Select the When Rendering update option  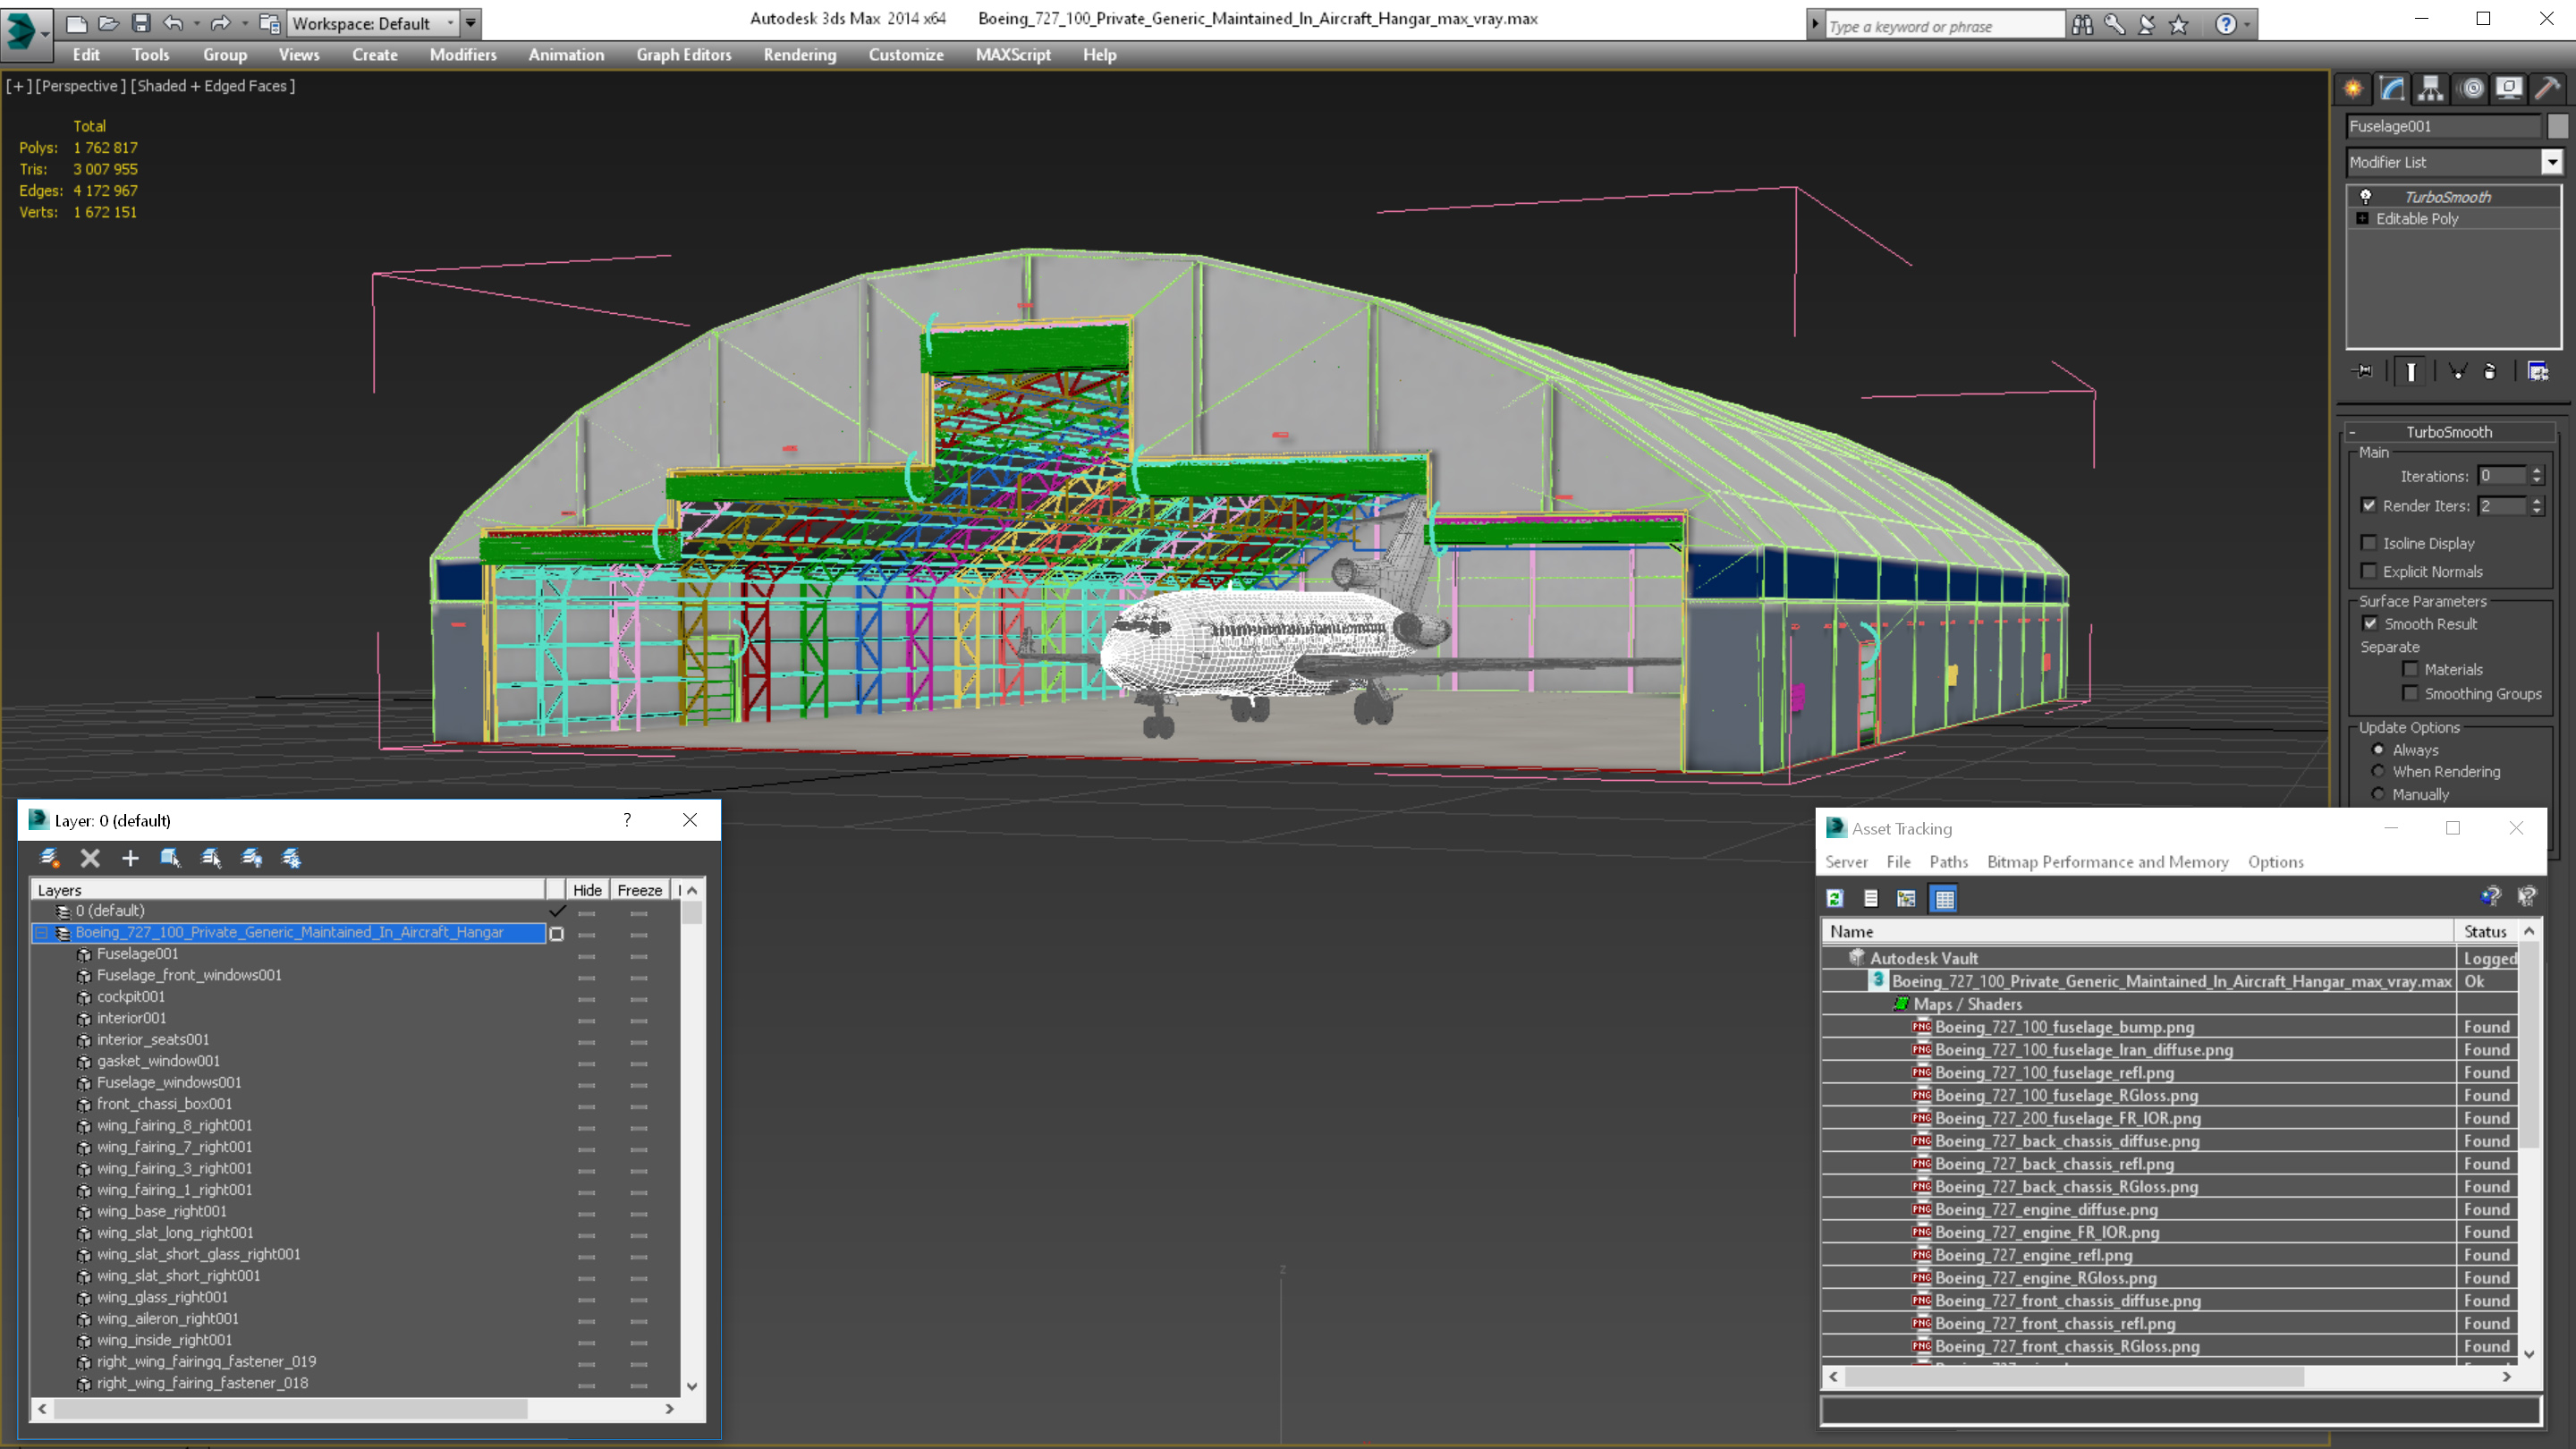pos(2379,771)
